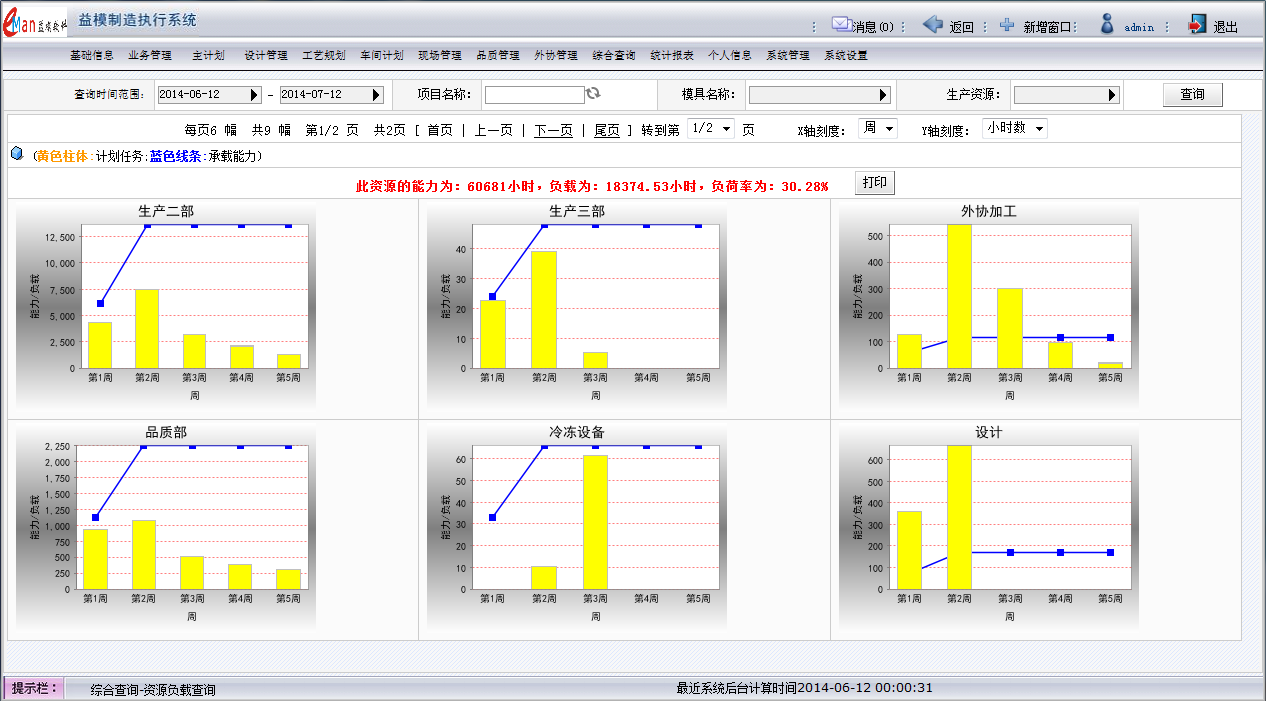
Task: Open the X轴刻度 scale dropdown
Action: (x=878, y=129)
